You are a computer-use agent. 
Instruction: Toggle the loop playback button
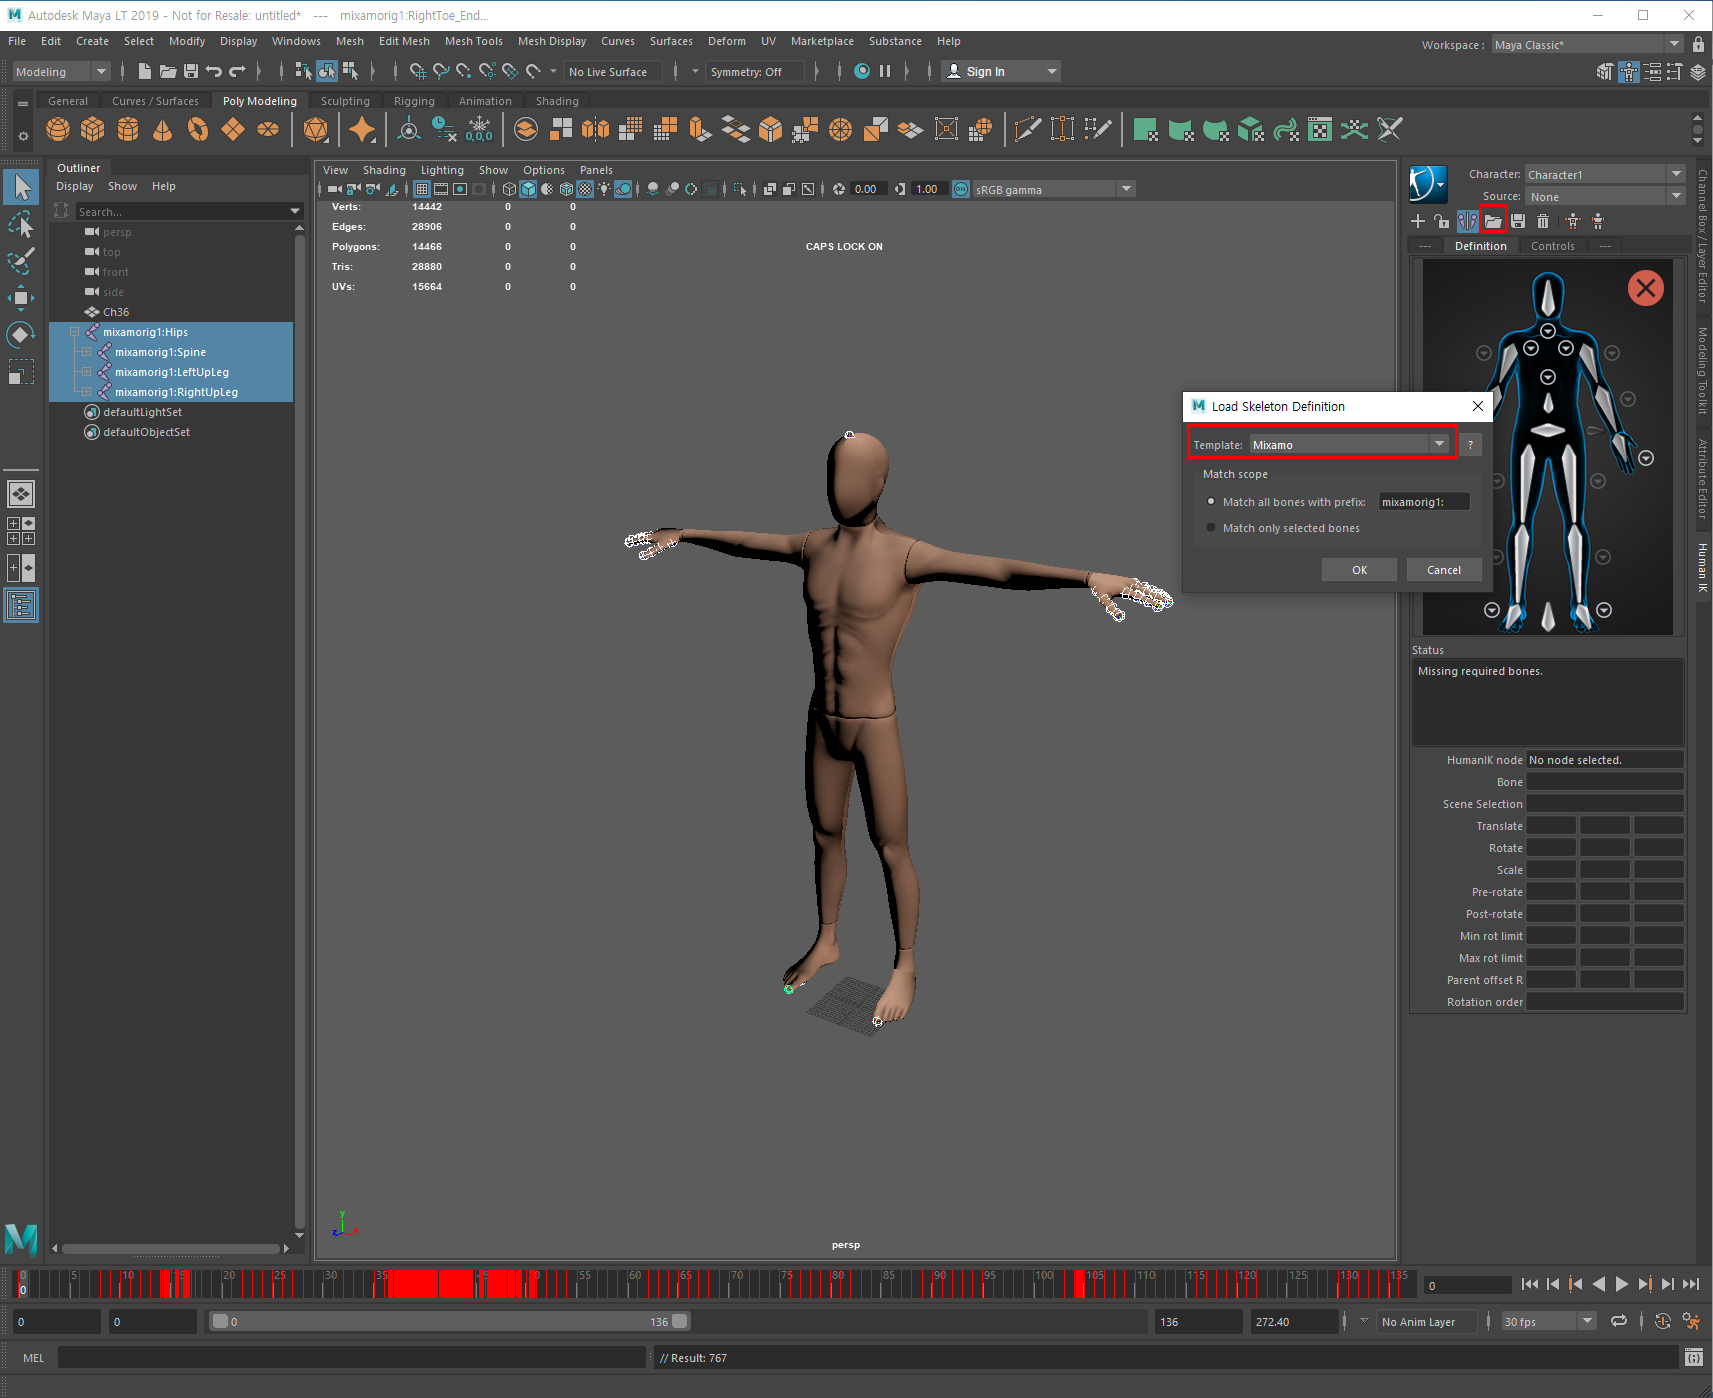point(1619,1321)
